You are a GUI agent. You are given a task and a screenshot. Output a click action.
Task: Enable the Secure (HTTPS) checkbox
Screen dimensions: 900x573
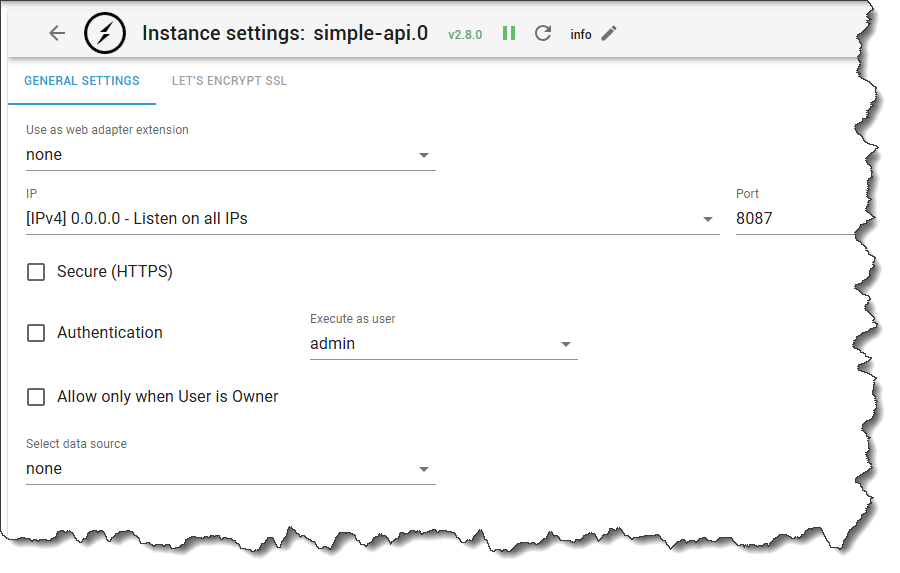36,272
